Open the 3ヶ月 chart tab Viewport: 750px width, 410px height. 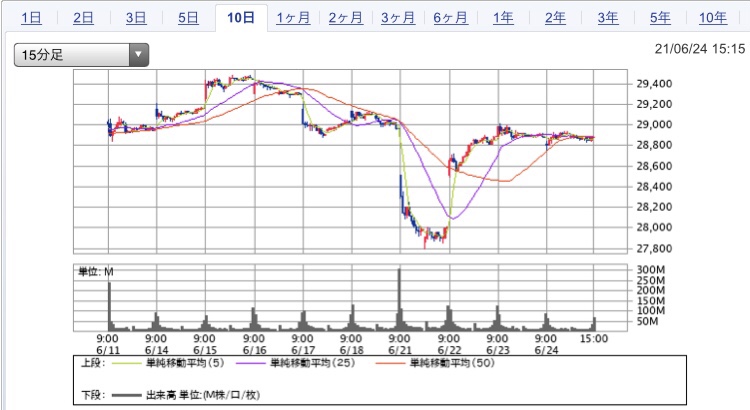398,18
